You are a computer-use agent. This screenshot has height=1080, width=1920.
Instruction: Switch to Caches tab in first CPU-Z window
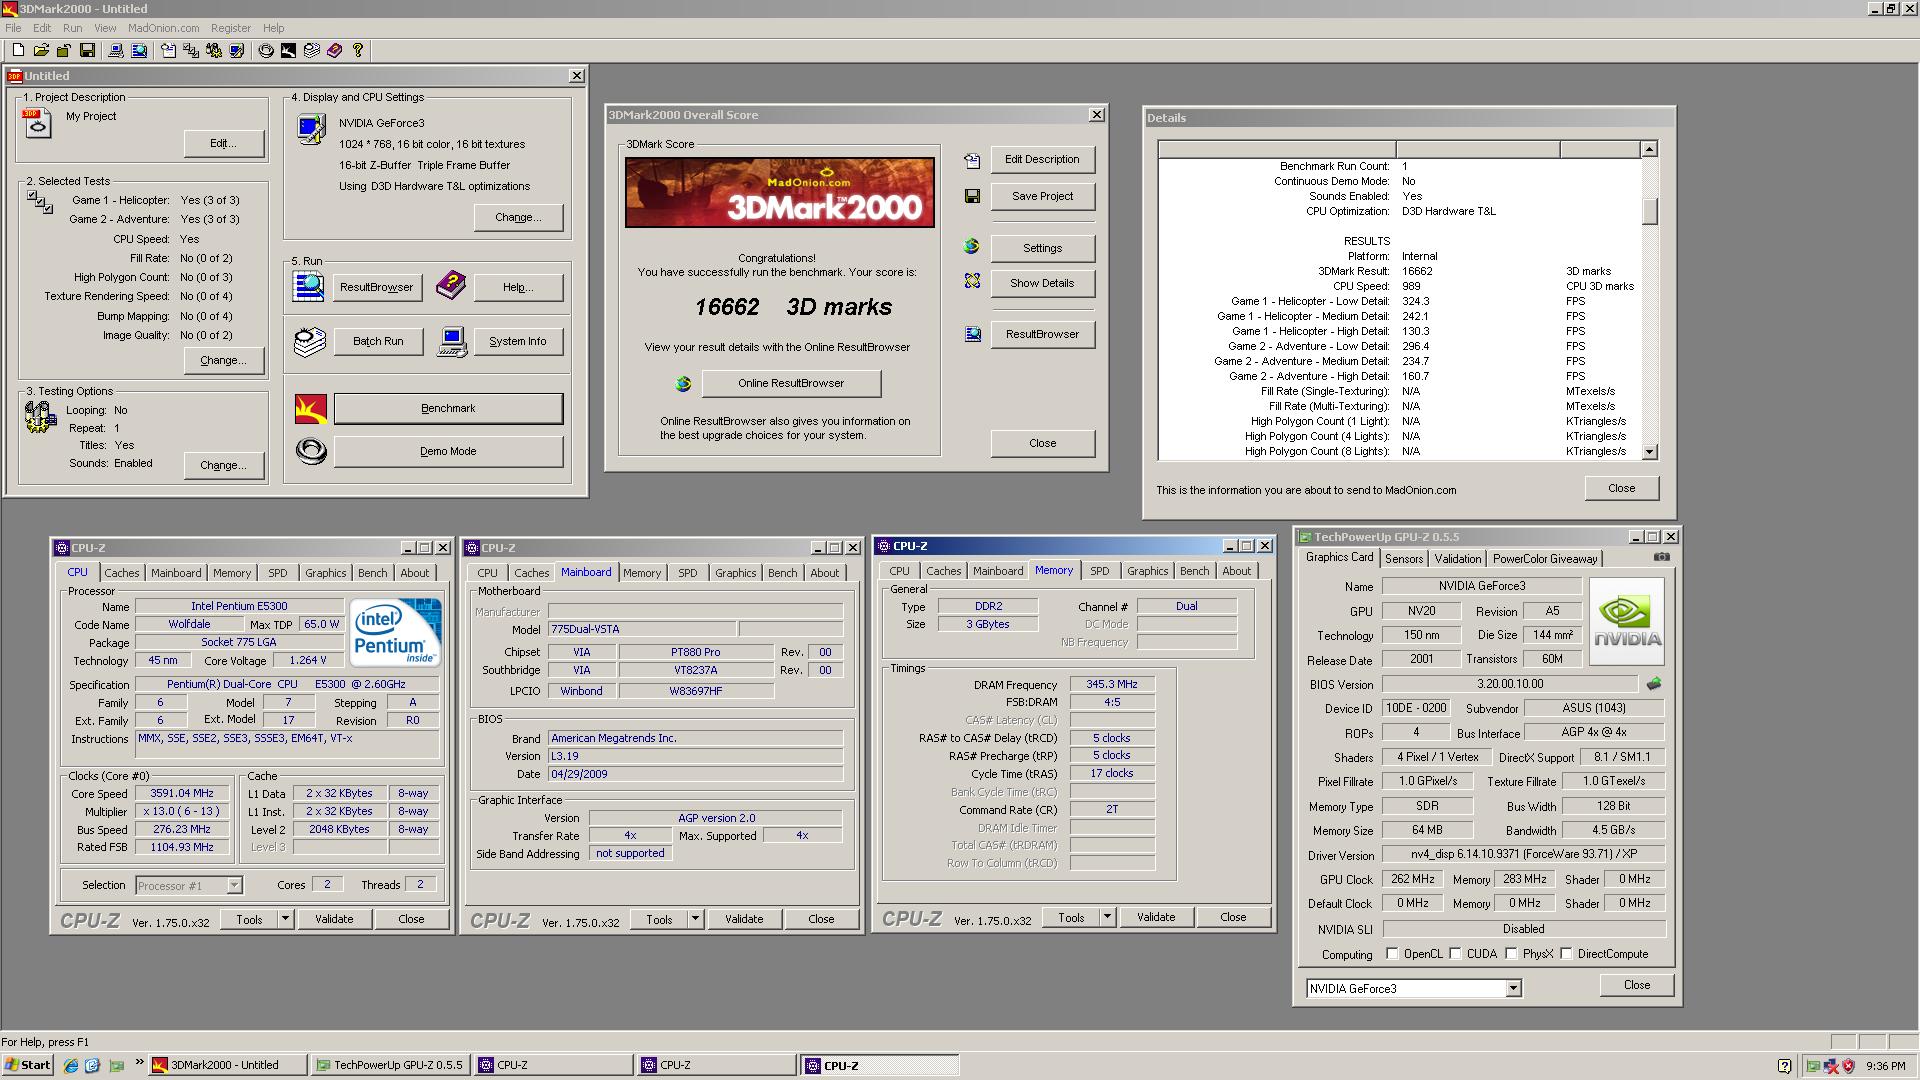pyautogui.click(x=122, y=573)
